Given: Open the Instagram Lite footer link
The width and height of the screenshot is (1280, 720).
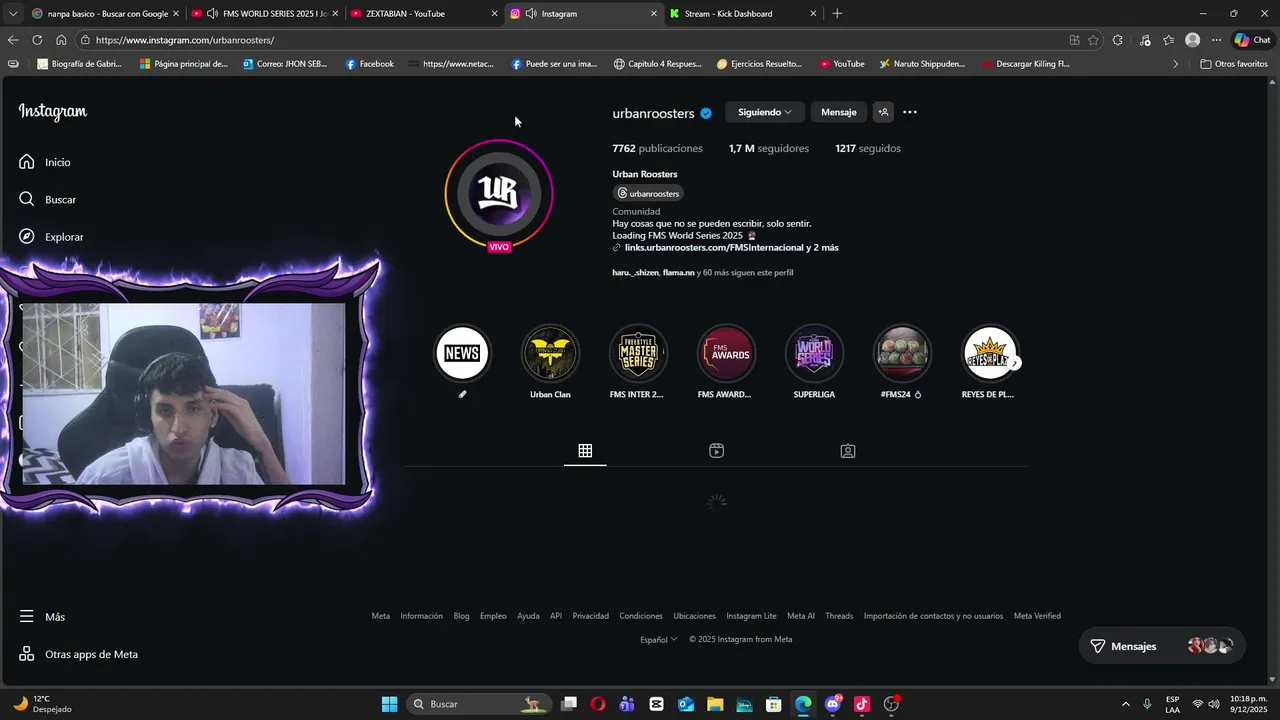Looking at the screenshot, I should [751, 616].
